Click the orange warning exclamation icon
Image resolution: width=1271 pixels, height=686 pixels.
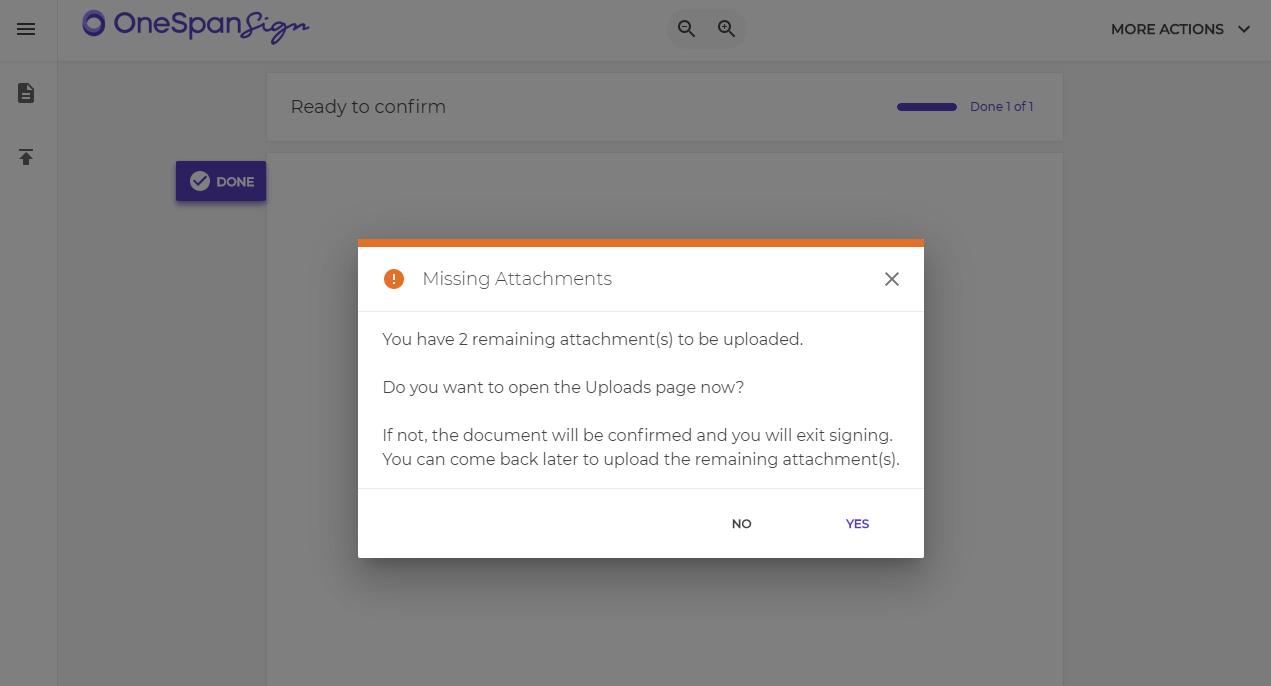click(x=394, y=279)
